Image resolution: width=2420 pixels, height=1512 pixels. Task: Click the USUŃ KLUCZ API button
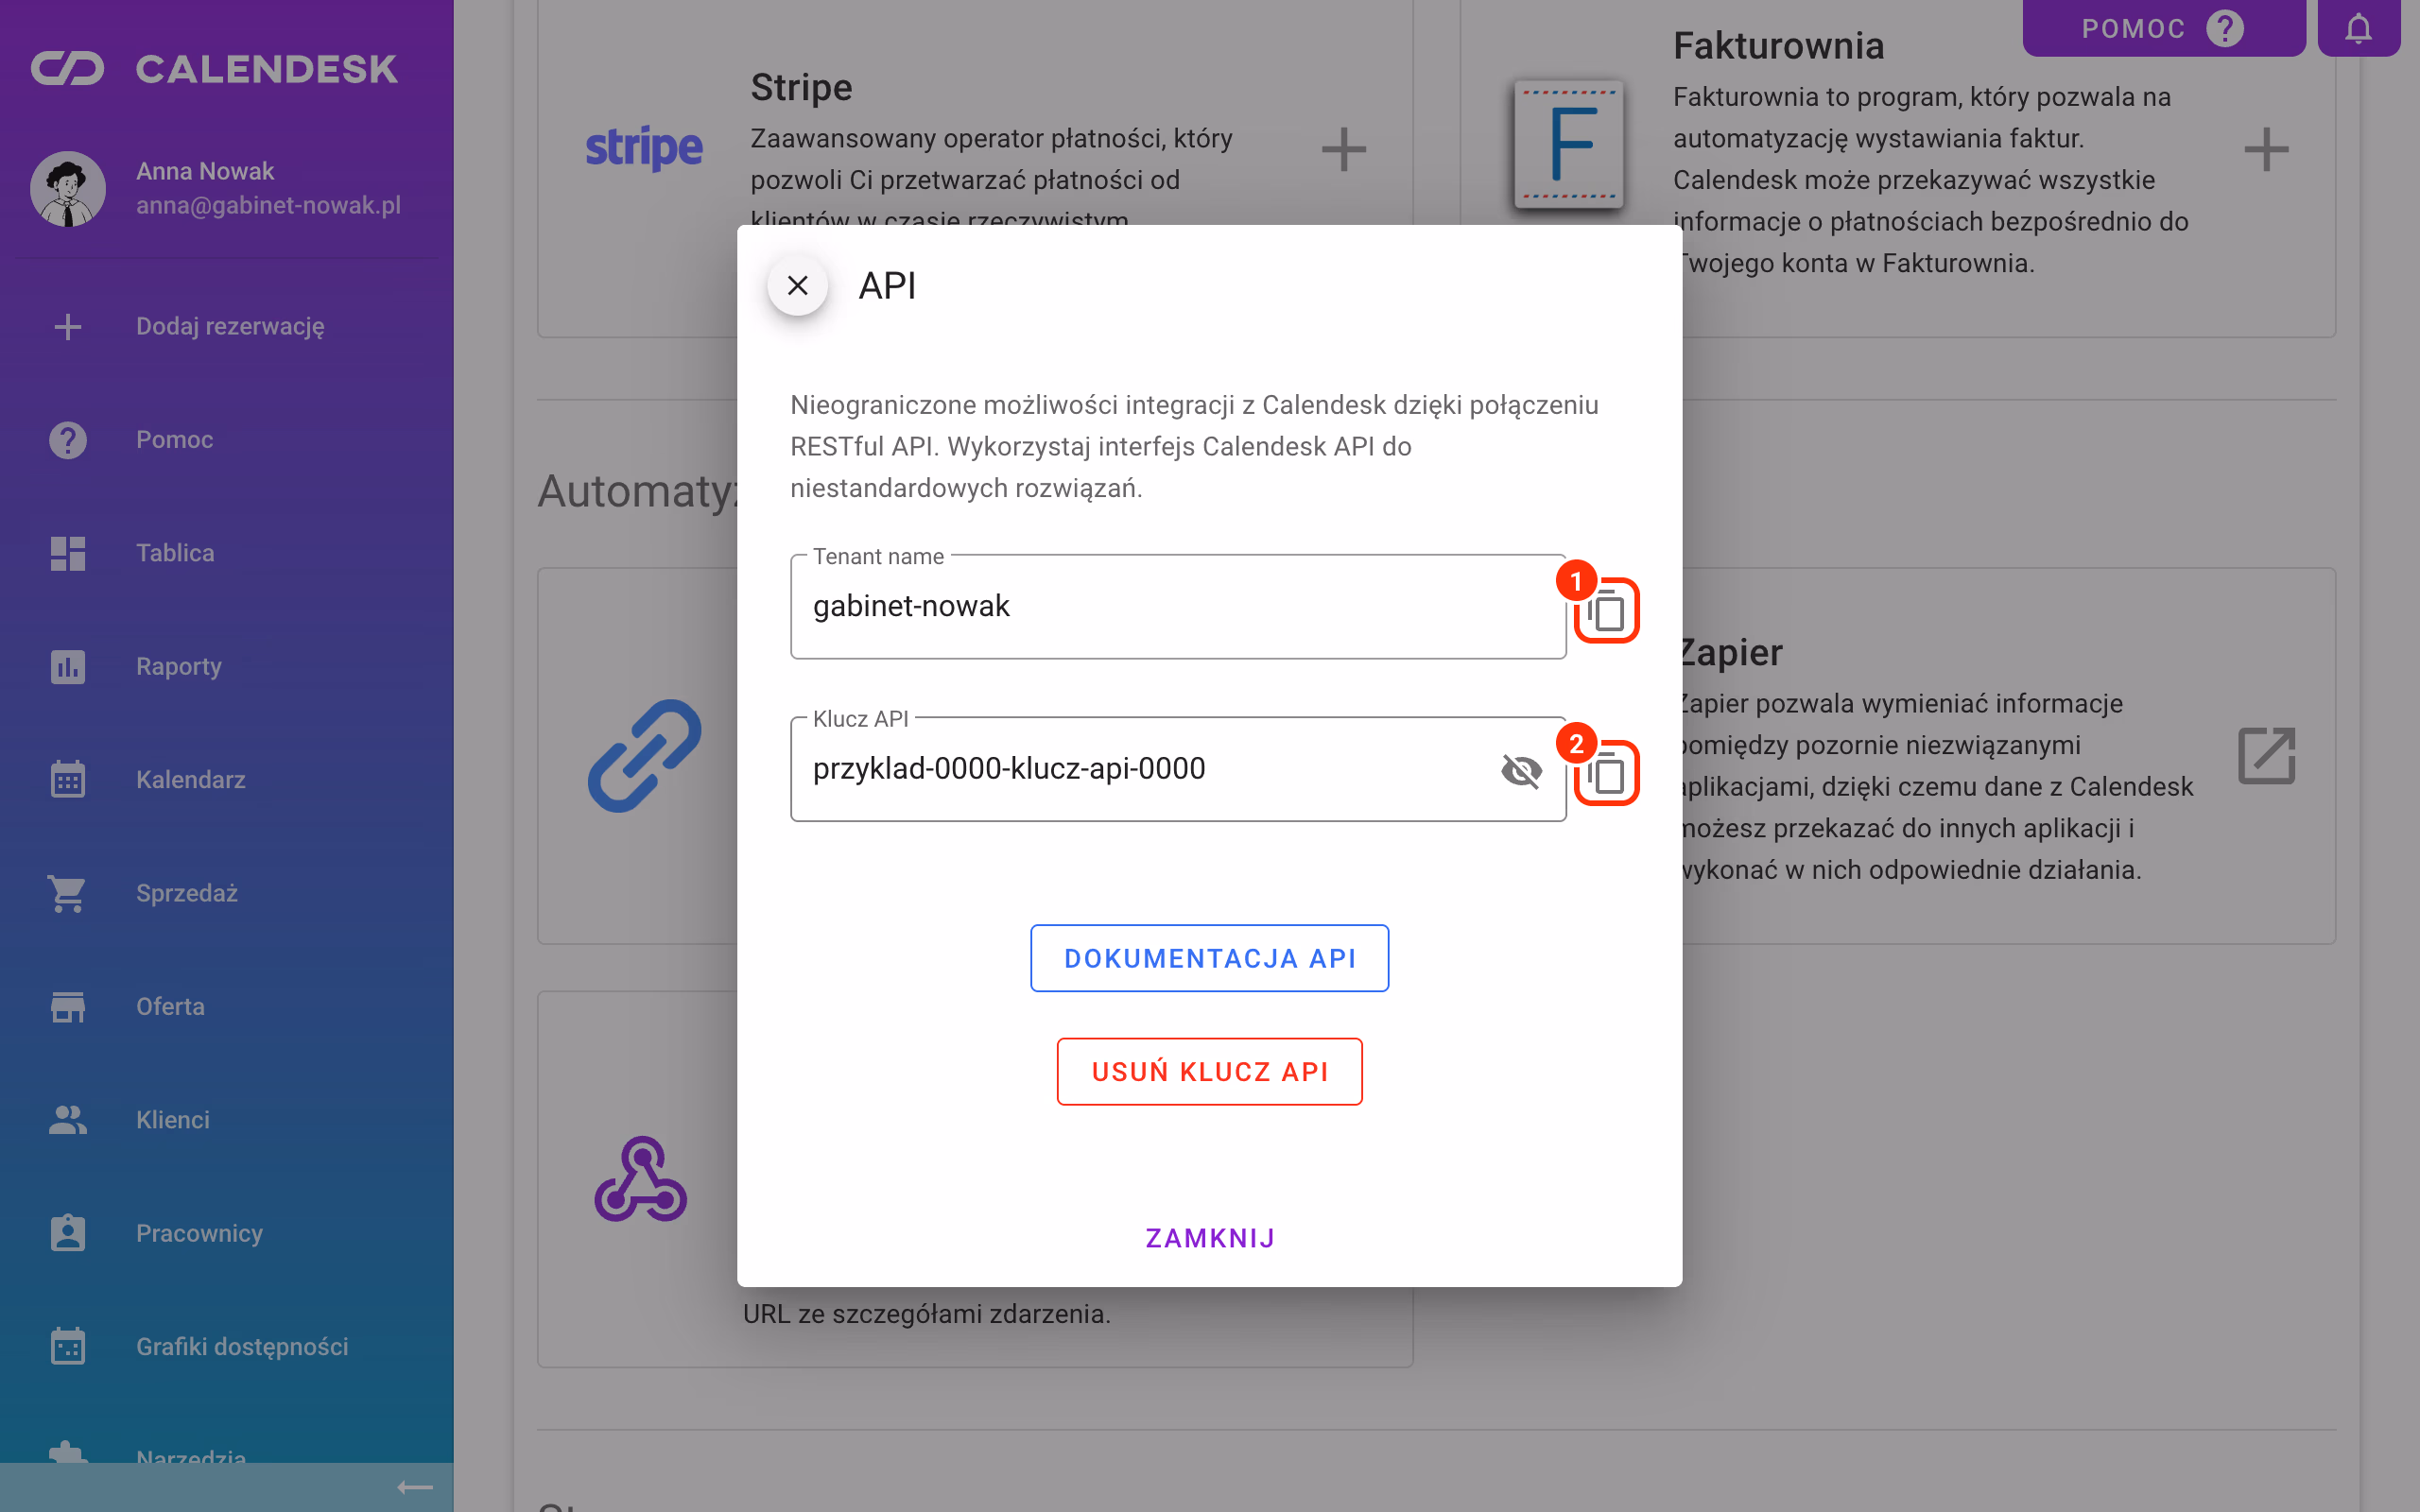pos(1209,1071)
